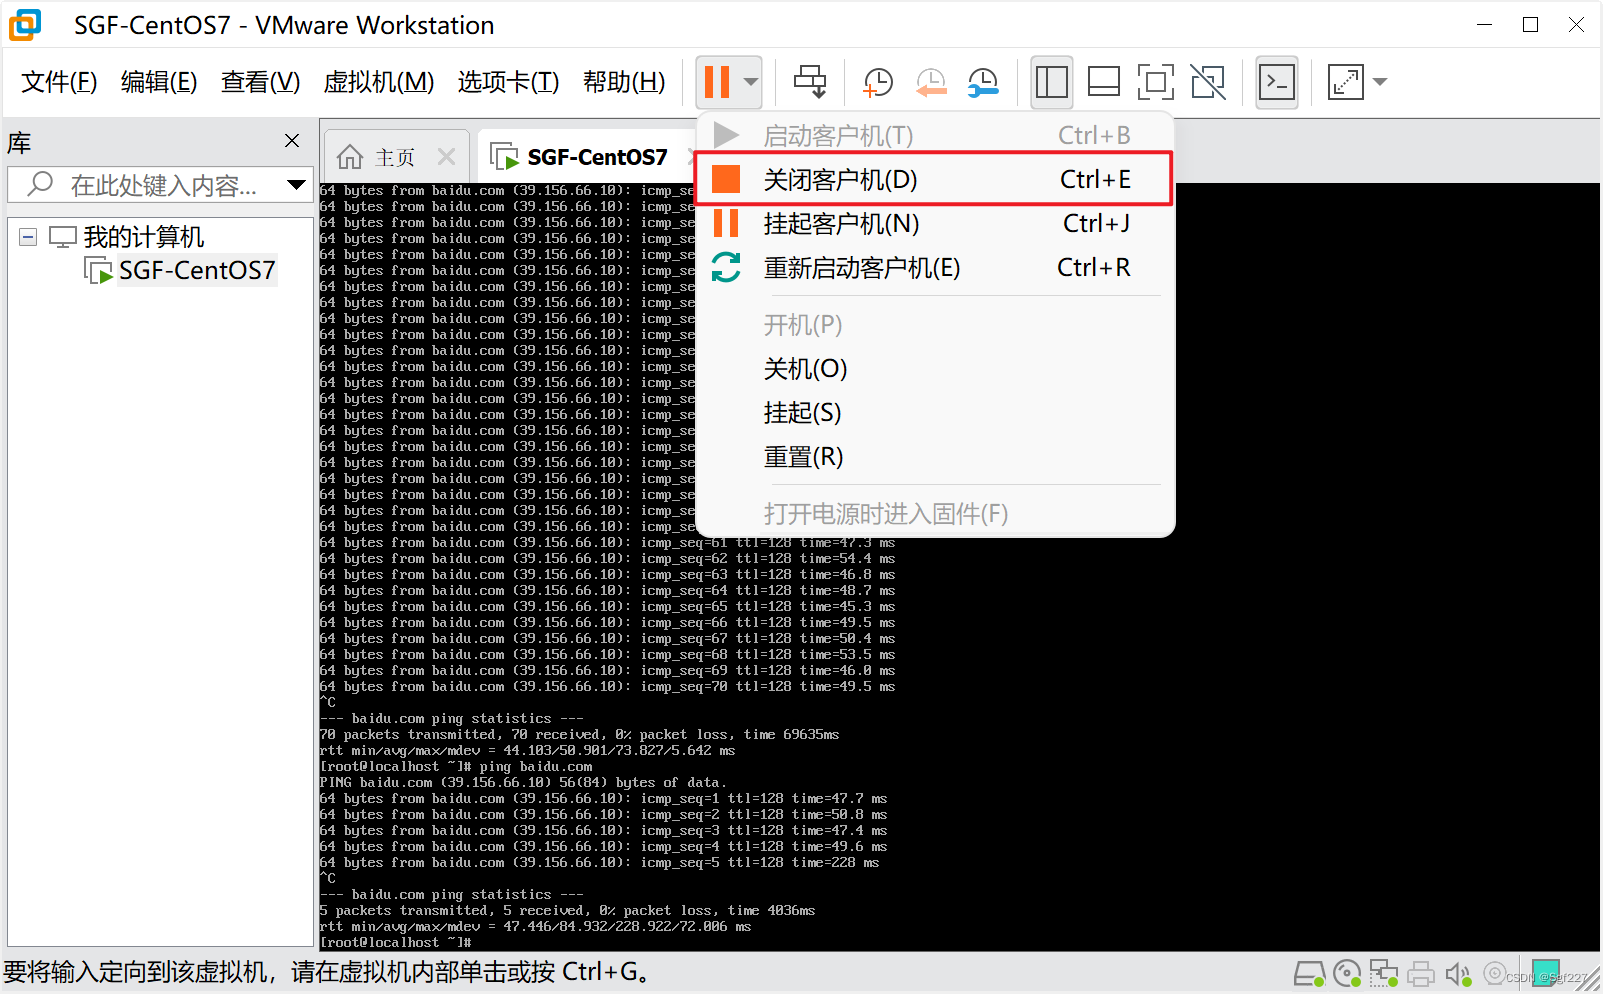1603x994 pixels.
Task: Click the printer status icon
Action: 1421,974
